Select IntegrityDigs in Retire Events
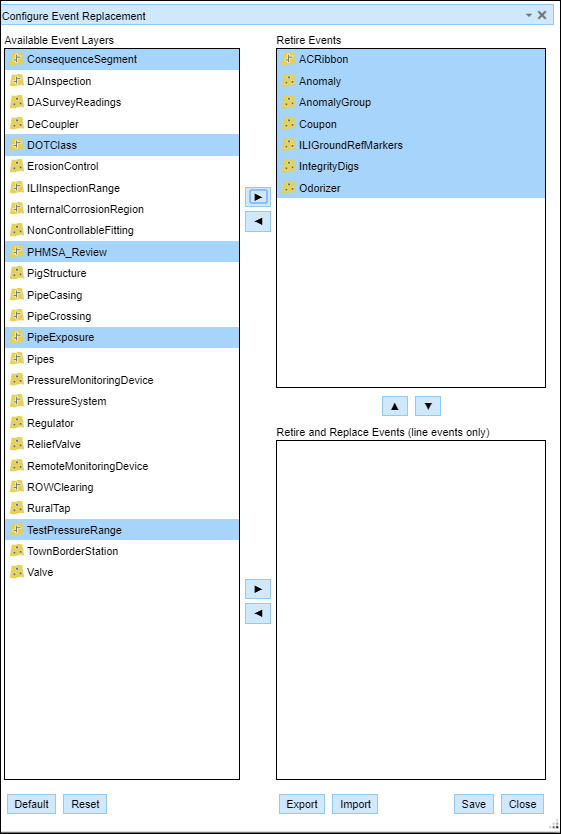 click(411, 166)
